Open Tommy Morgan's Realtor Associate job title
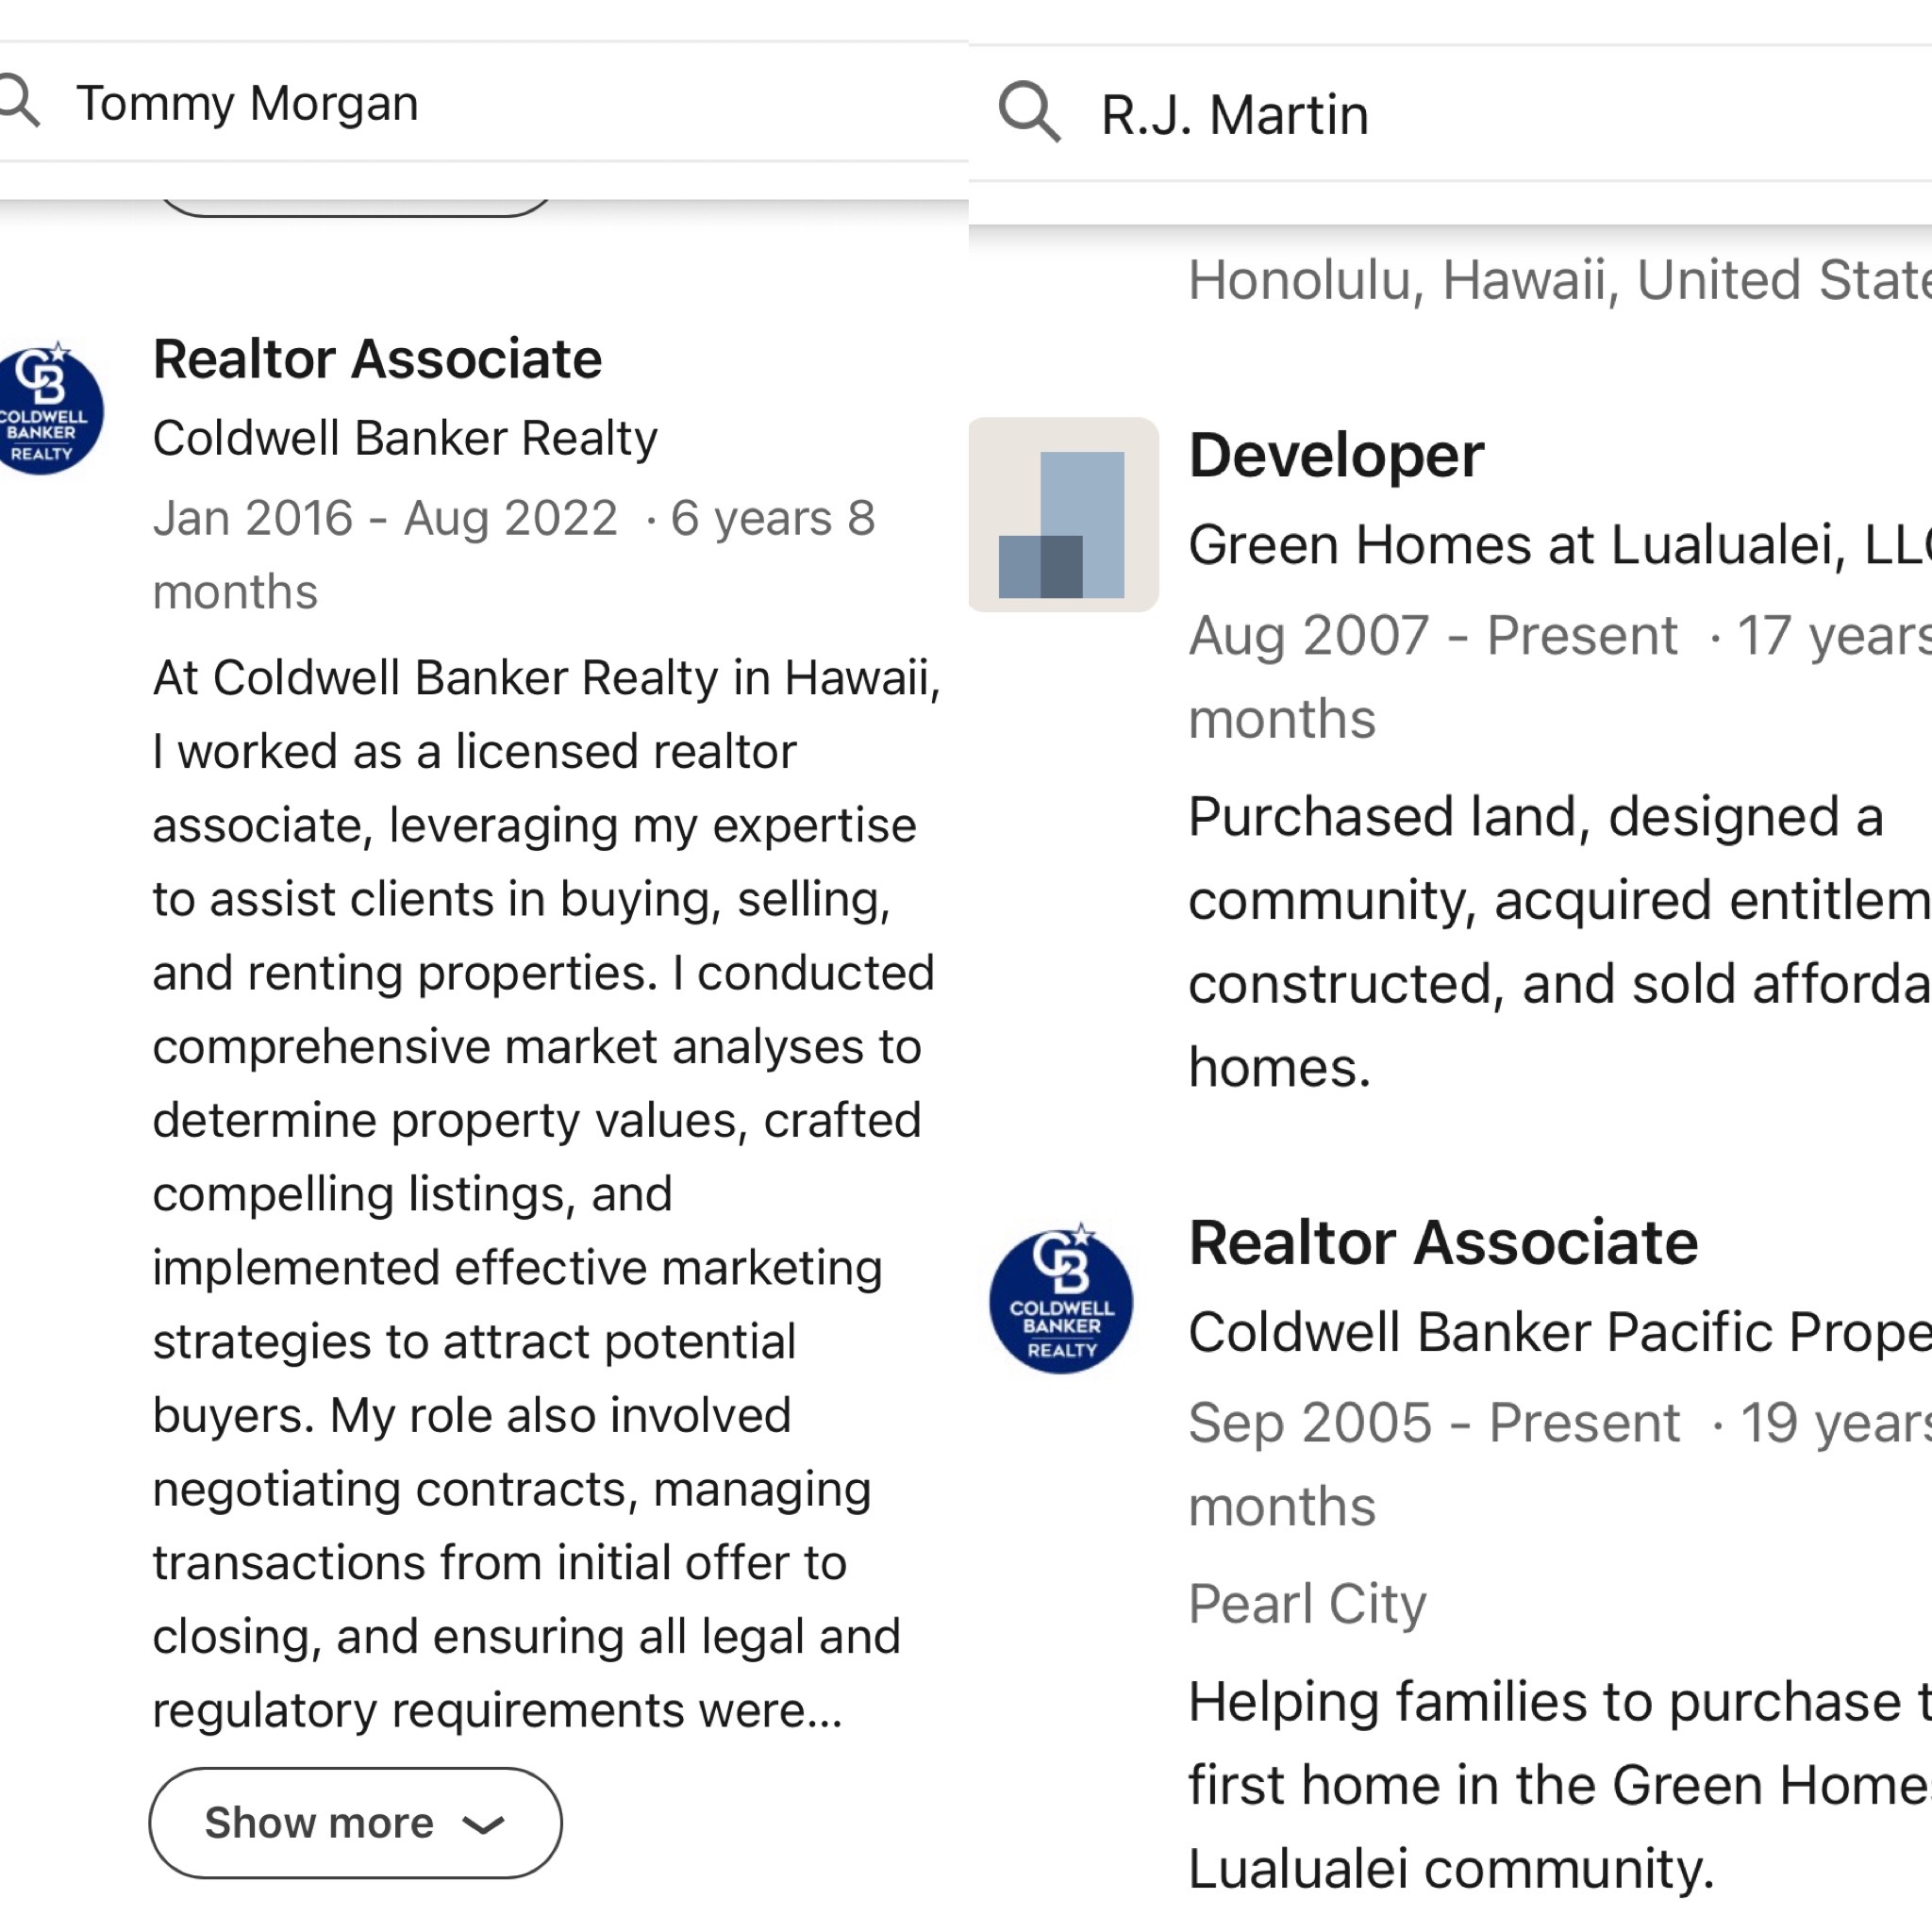This screenshot has width=1932, height=1932. point(377,359)
